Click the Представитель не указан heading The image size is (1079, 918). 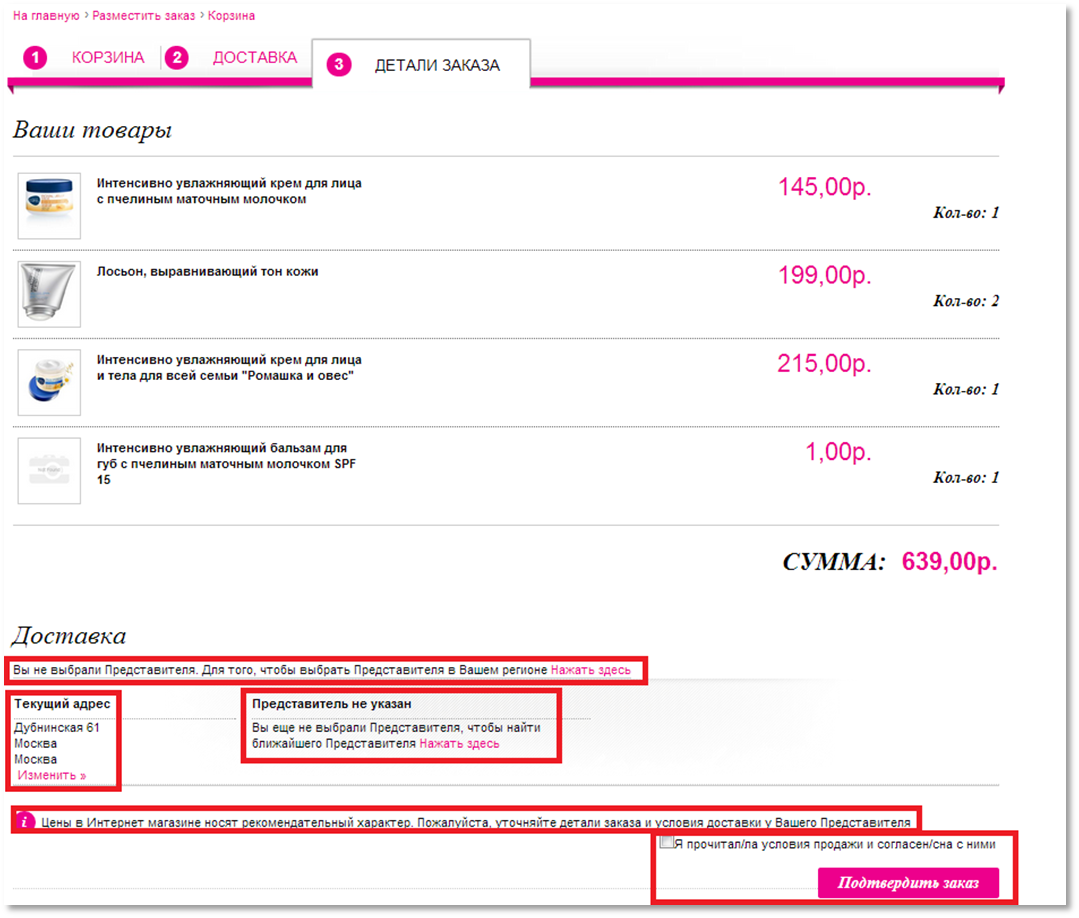click(x=332, y=704)
